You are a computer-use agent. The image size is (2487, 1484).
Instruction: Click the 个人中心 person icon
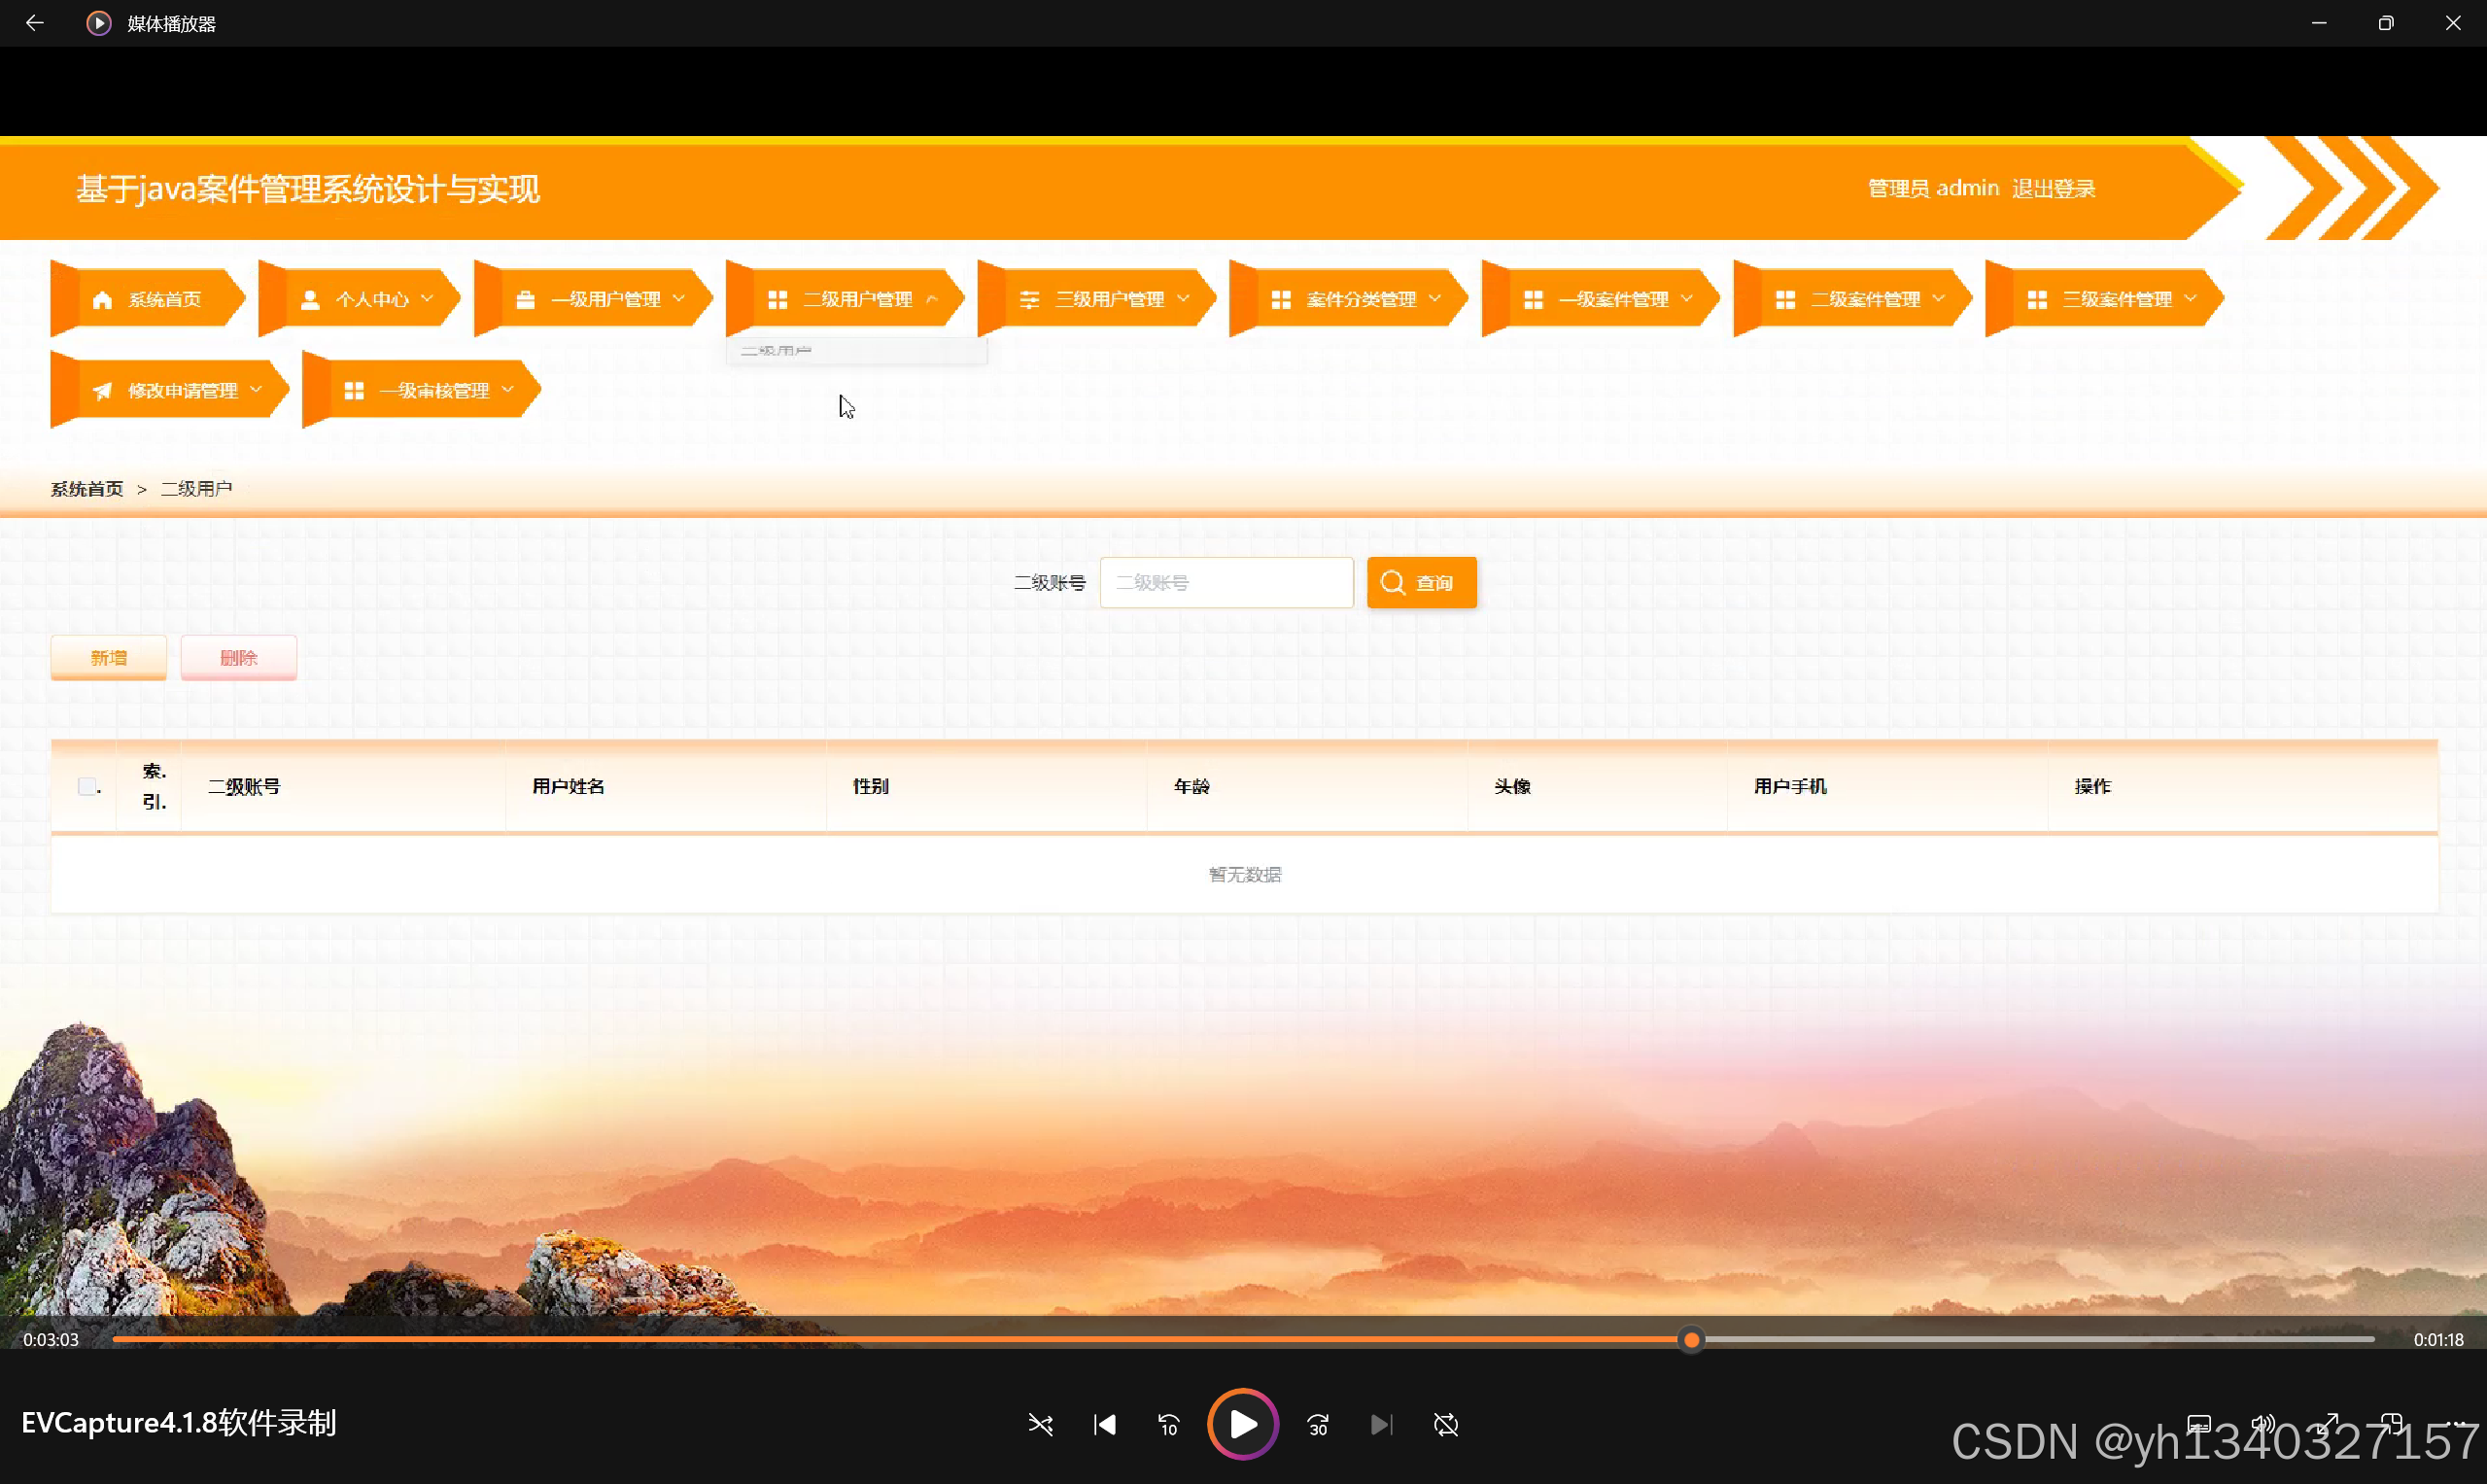point(310,300)
